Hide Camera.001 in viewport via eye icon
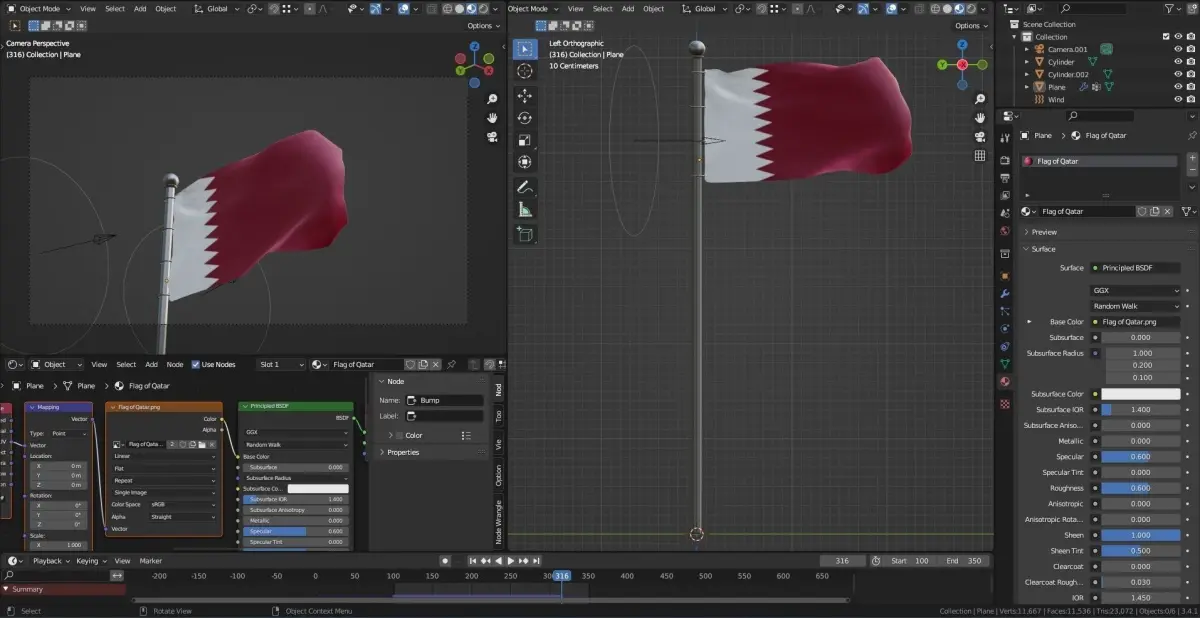Screen dimensions: 1200x618 tap(1177, 49)
